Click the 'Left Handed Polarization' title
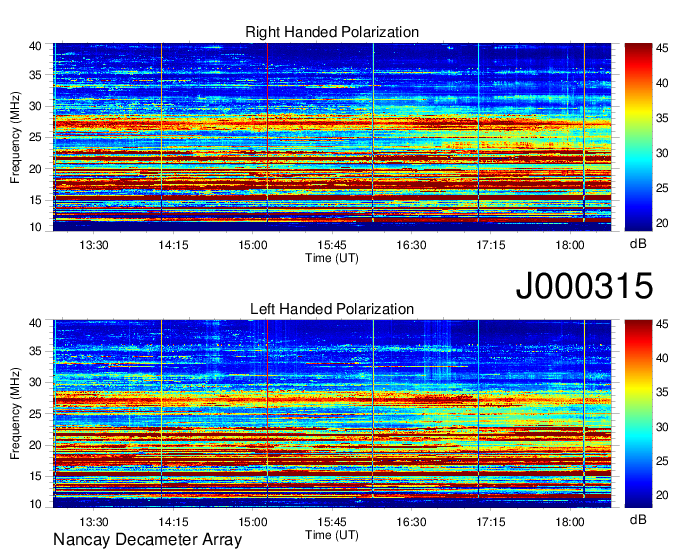The height and width of the screenshot is (552, 680). [332, 309]
